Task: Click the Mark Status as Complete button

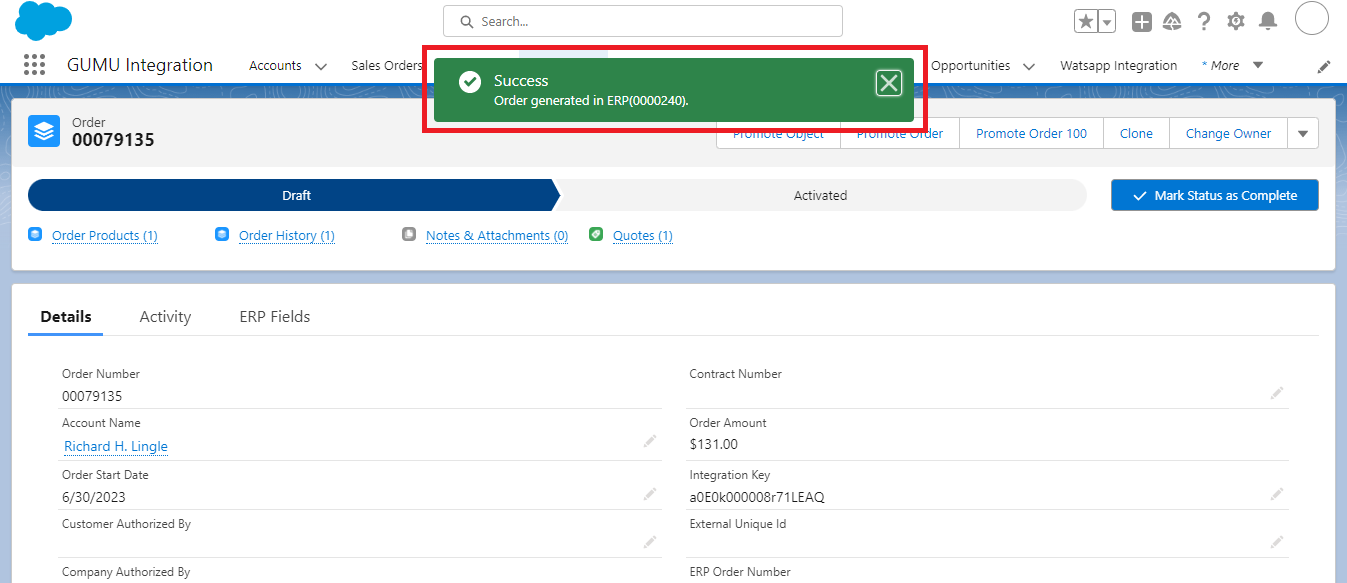Action: click(x=1214, y=195)
